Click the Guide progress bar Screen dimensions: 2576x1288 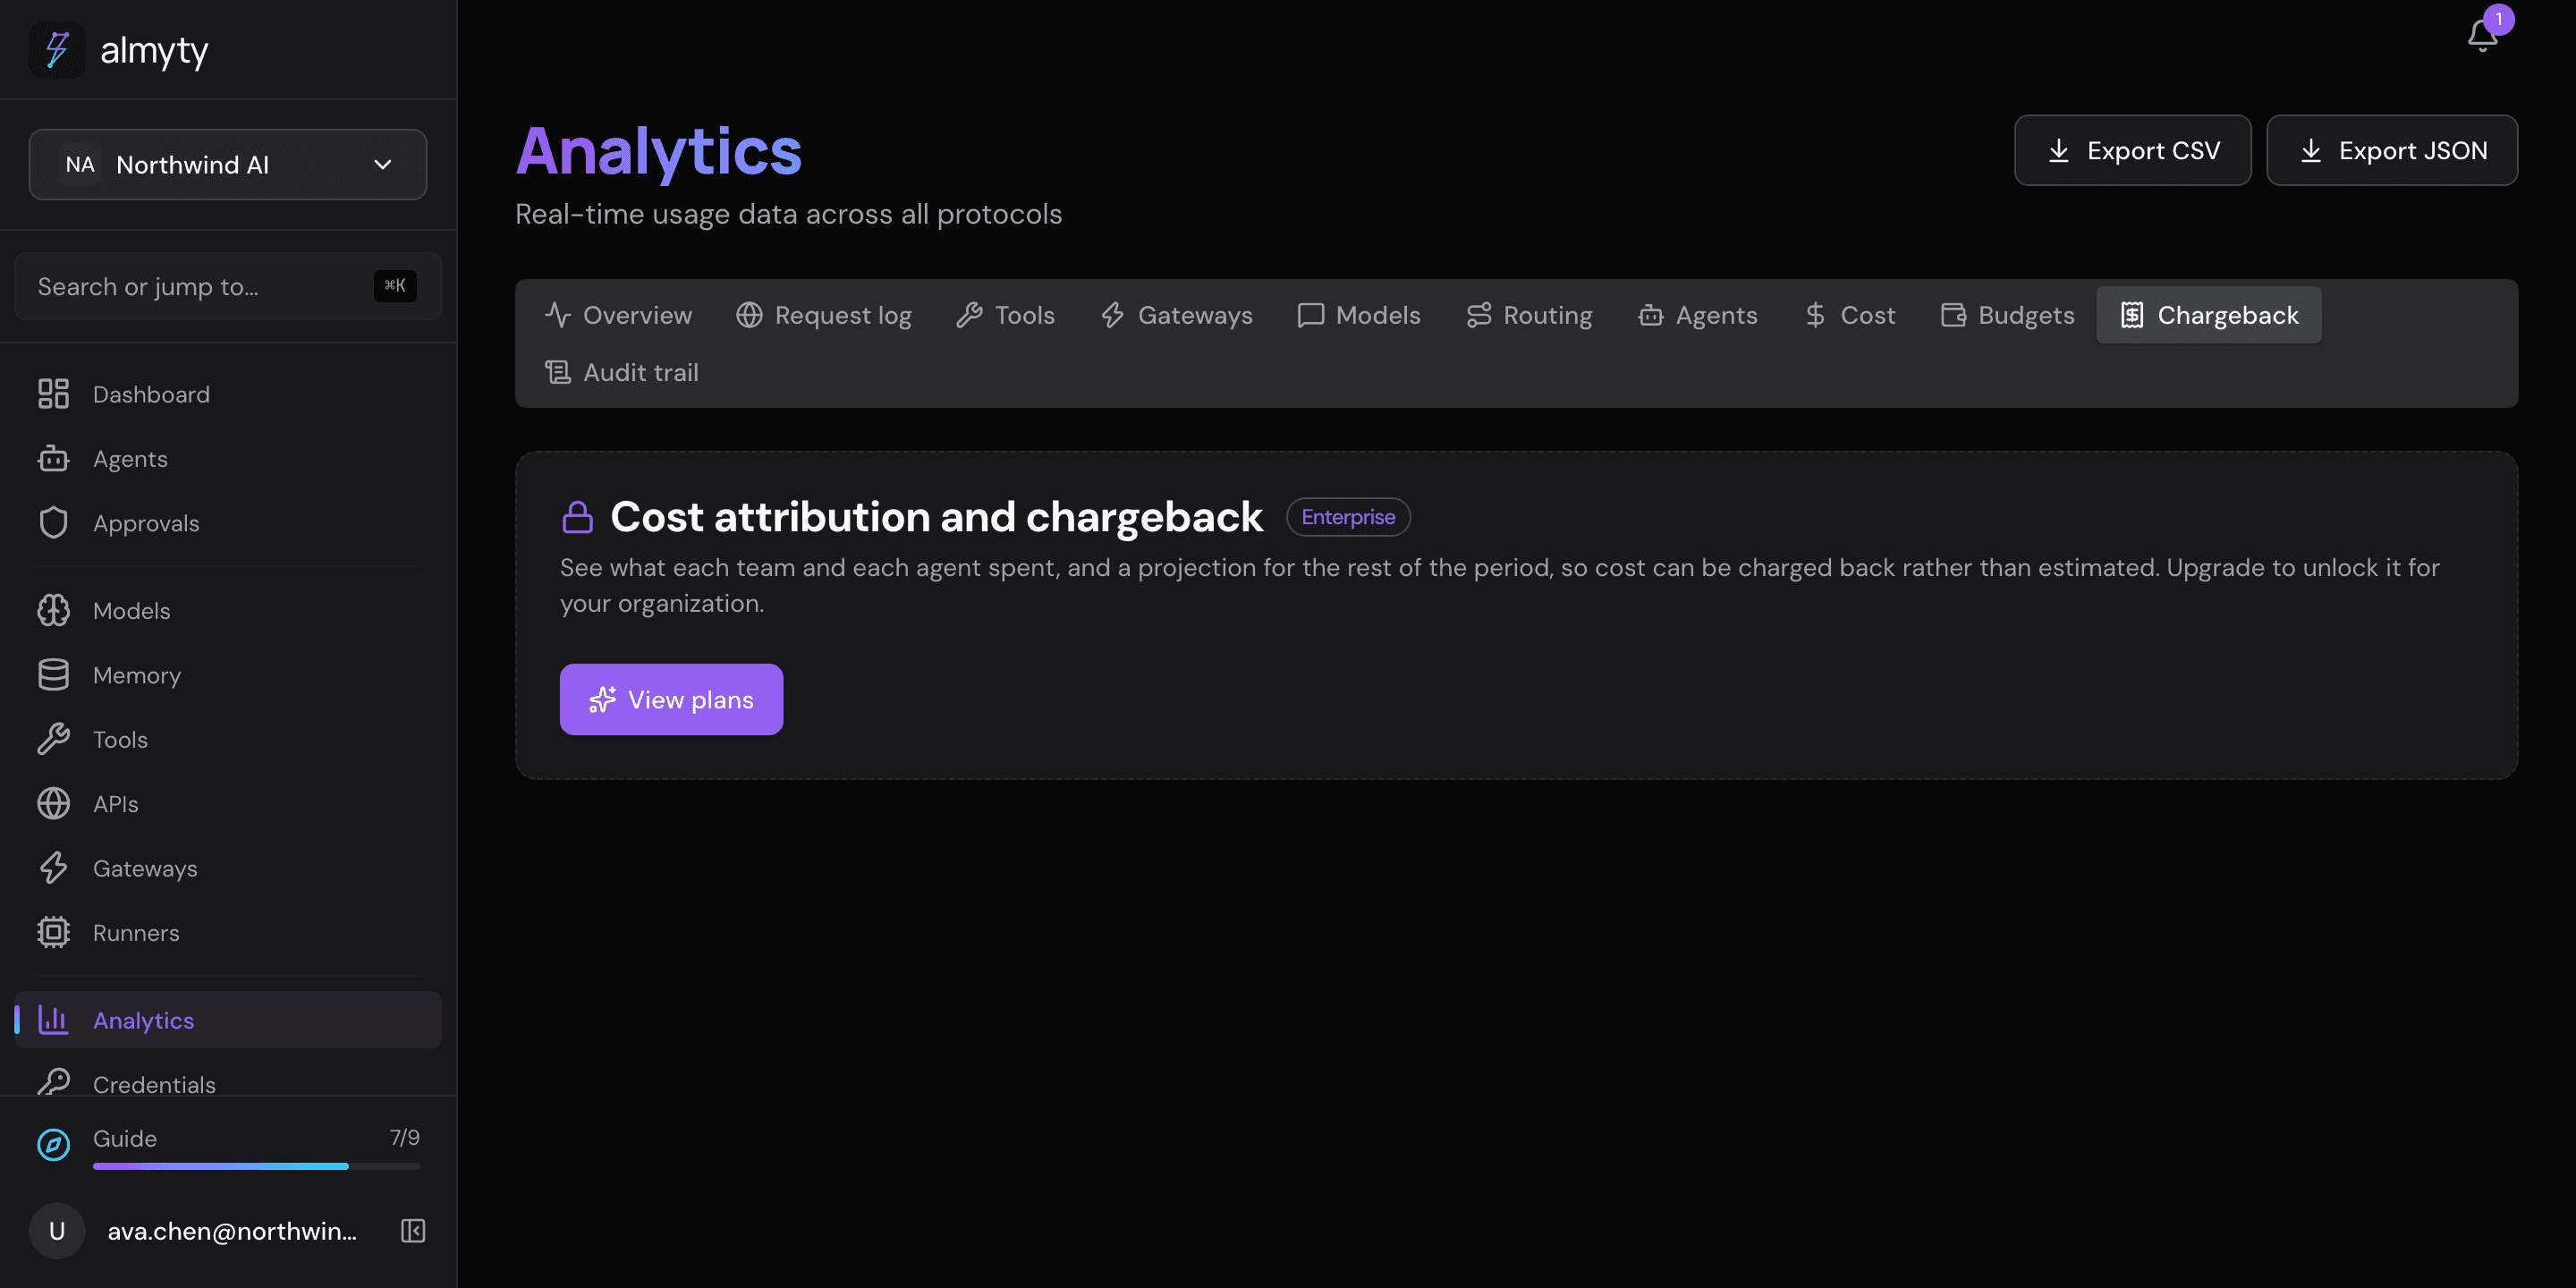[256, 1166]
